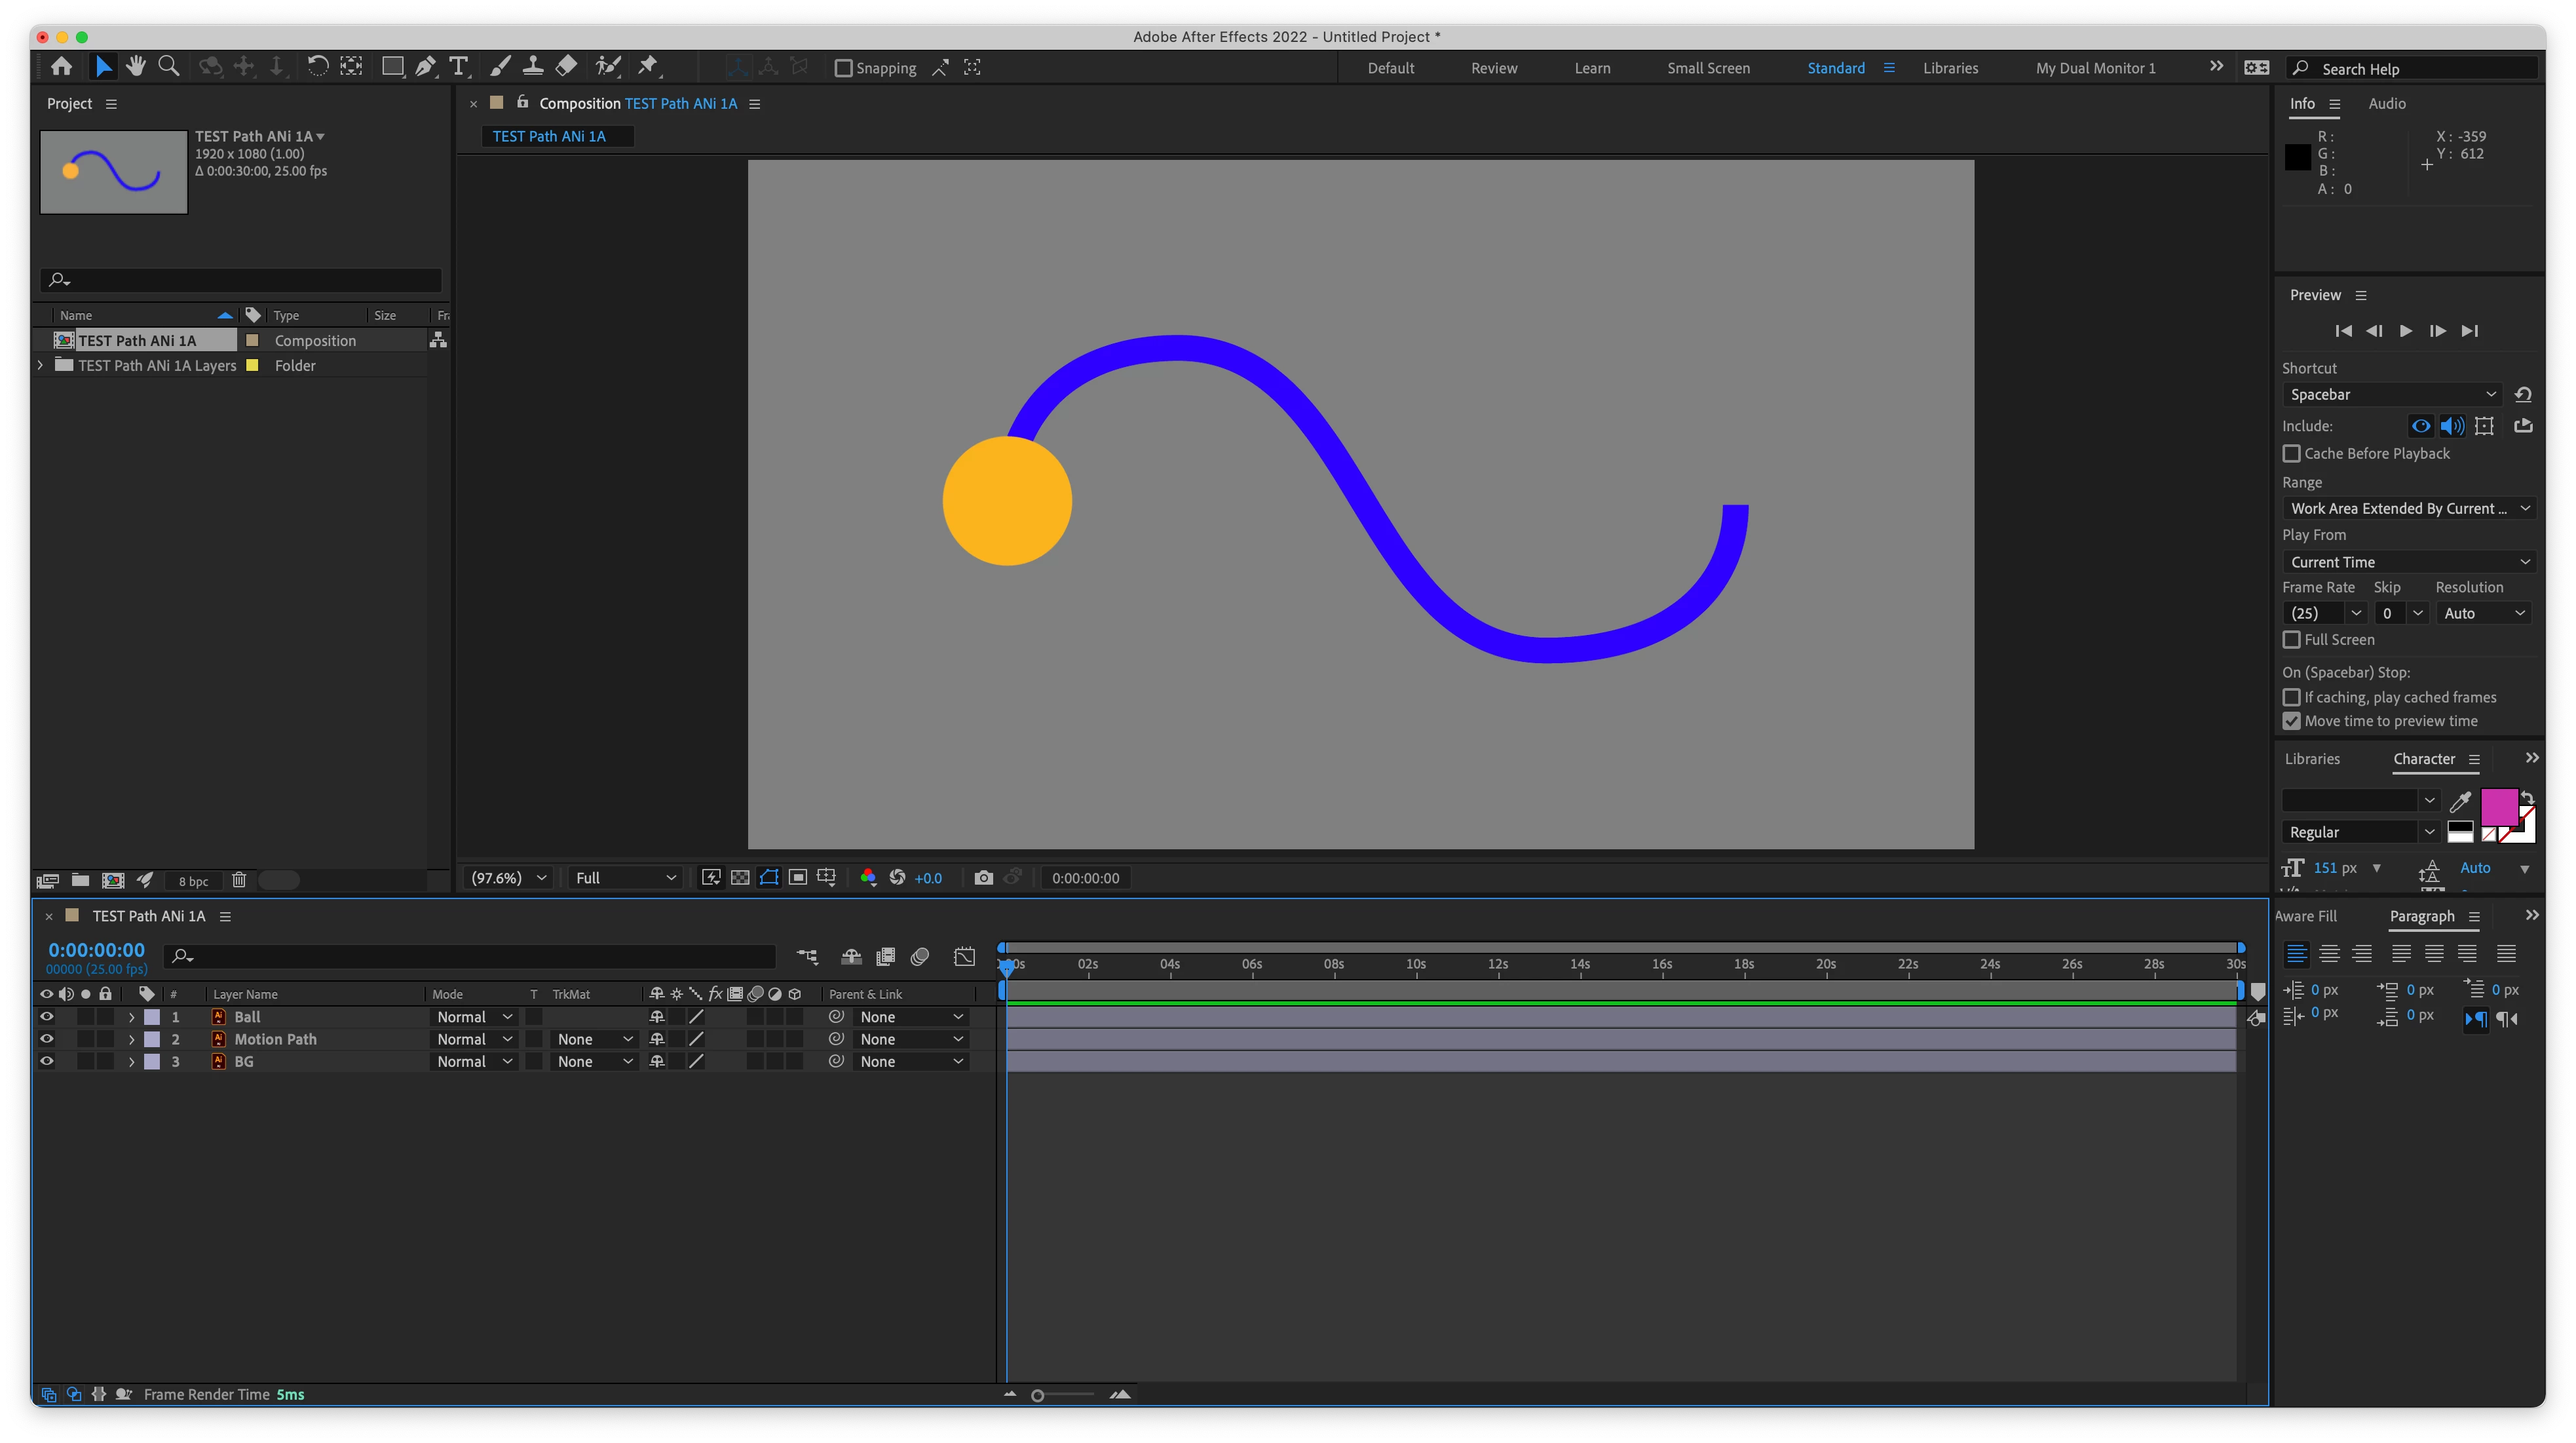Open the Shortcut Spacebar dropdown
2576x1443 pixels.
tap(2391, 395)
